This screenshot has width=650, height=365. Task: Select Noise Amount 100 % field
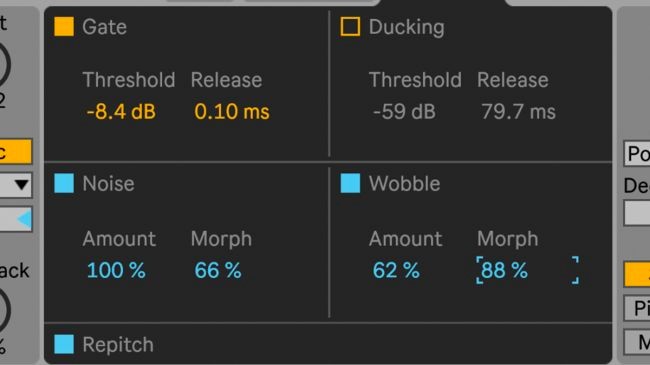click(116, 270)
